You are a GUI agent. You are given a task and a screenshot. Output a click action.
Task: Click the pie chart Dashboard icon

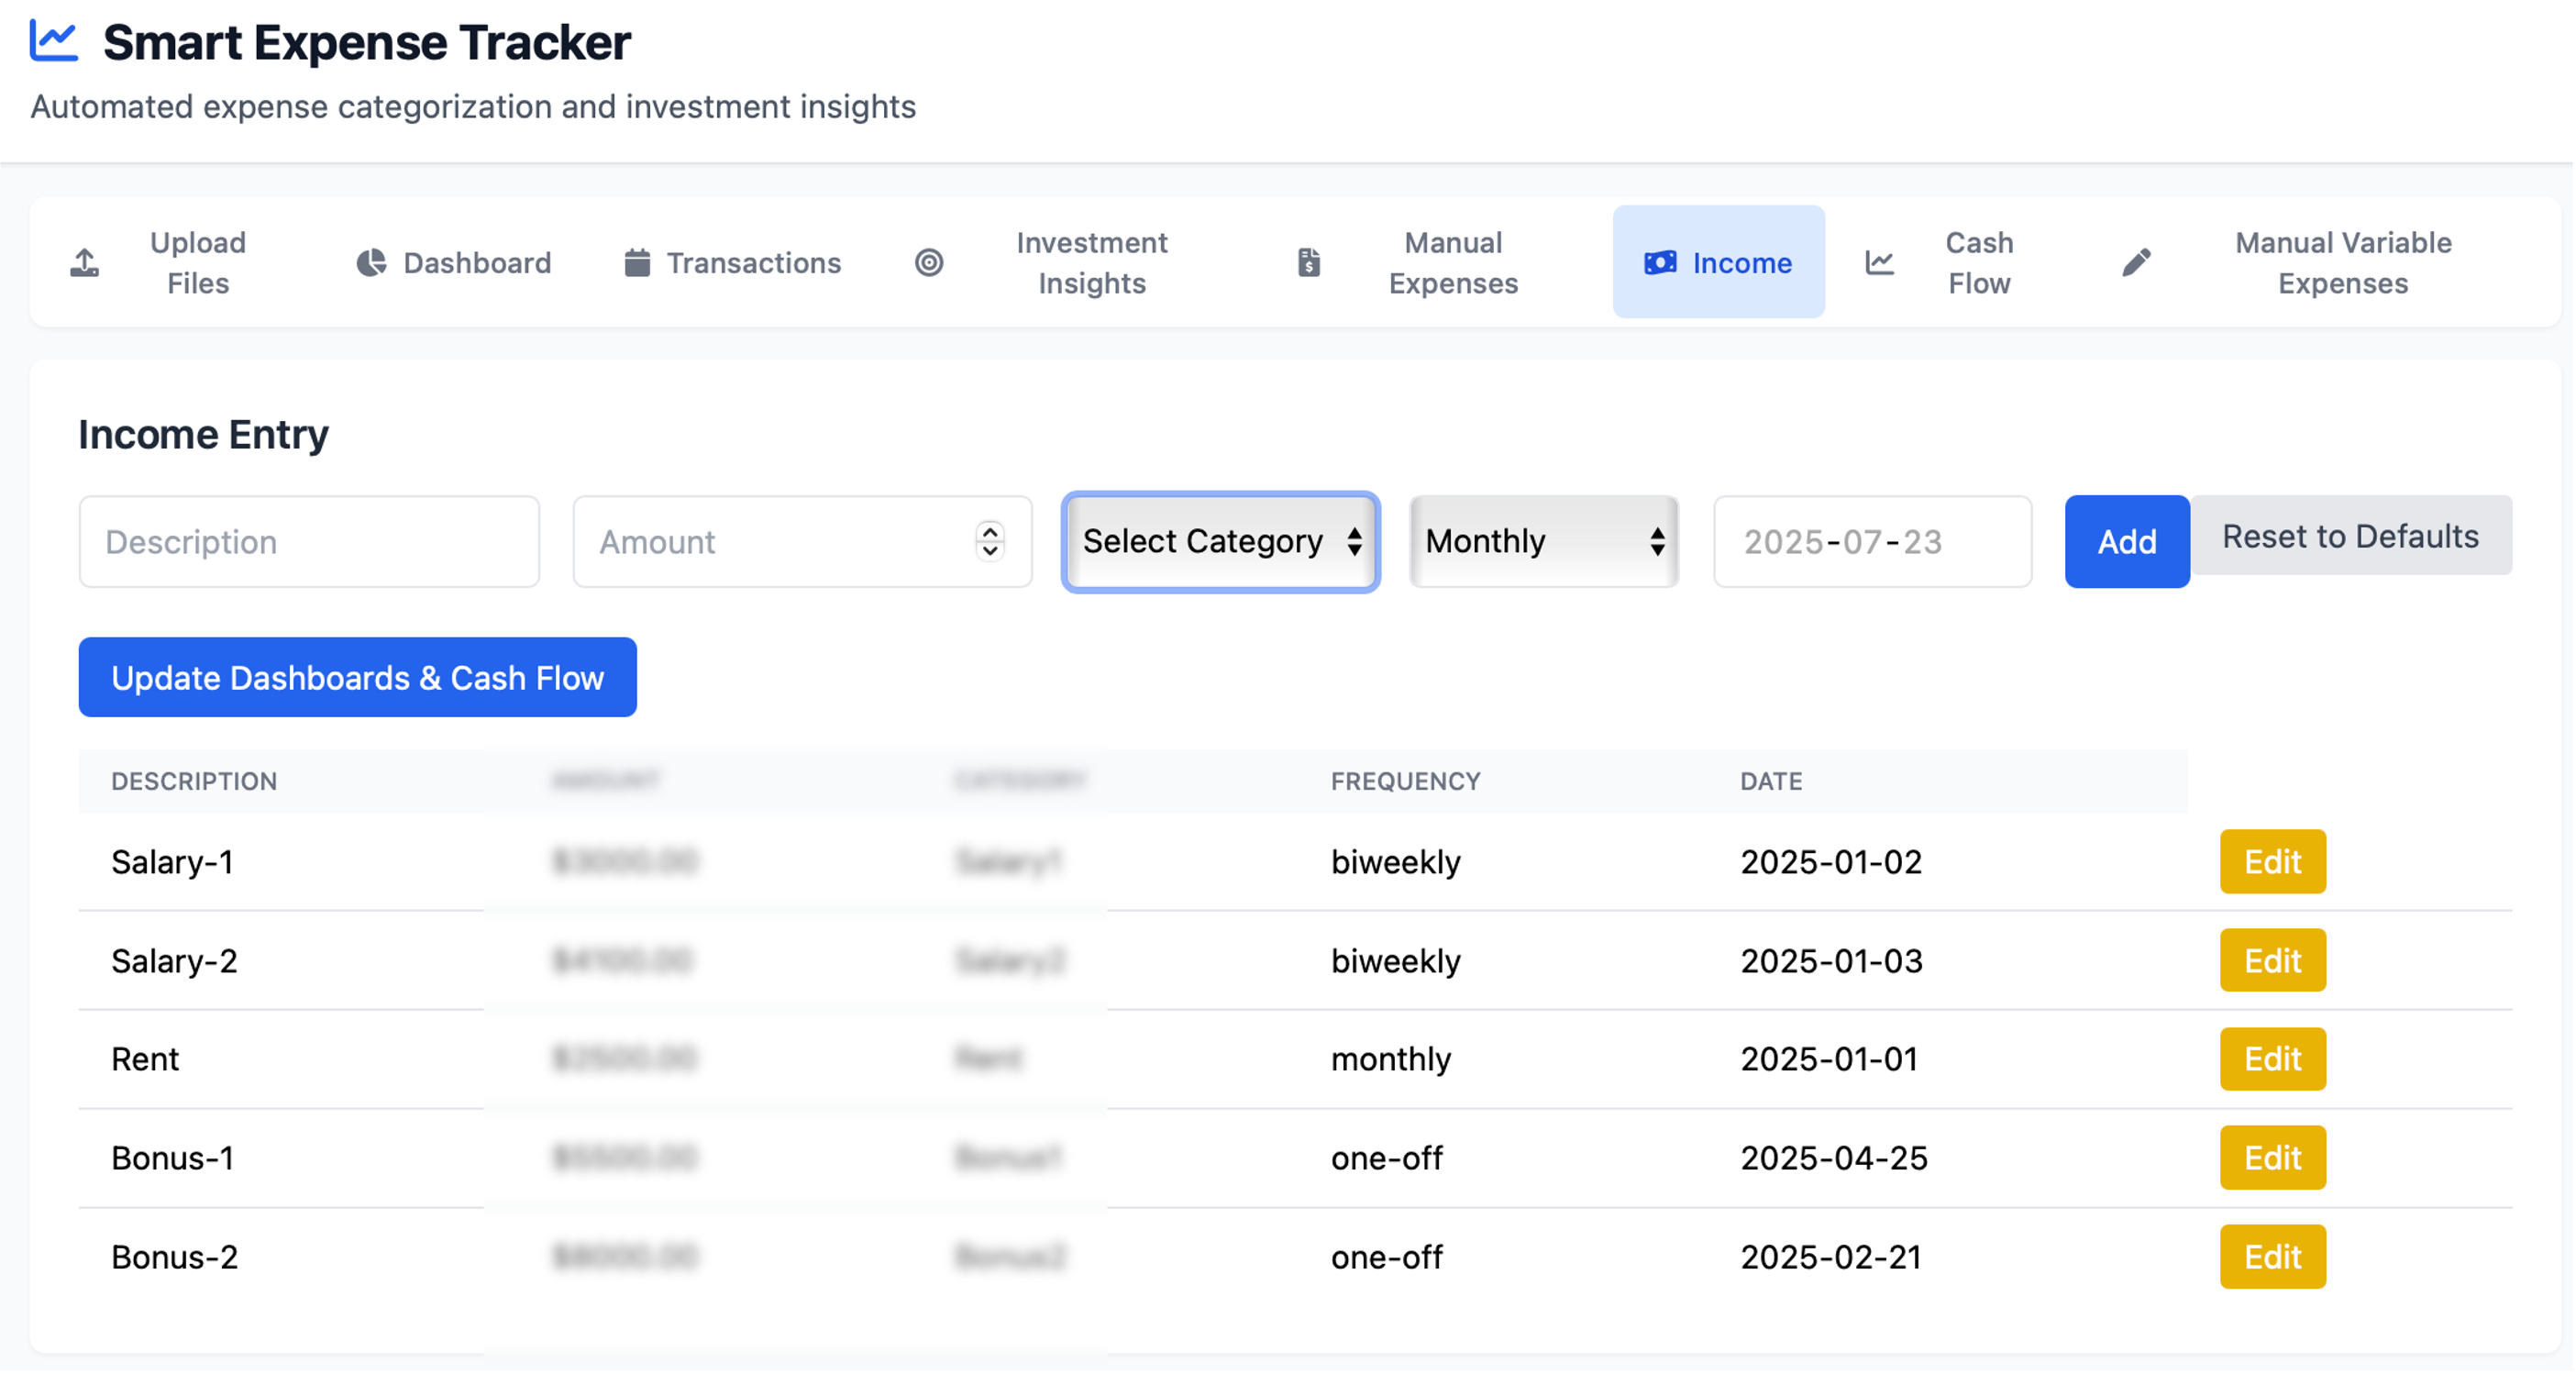pyautogui.click(x=371, y=263)
